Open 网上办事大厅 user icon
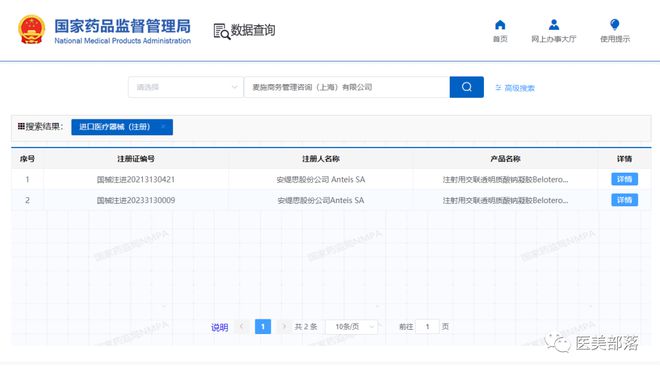This screenshot has height=372, width=660. click(x=554, y=25)
